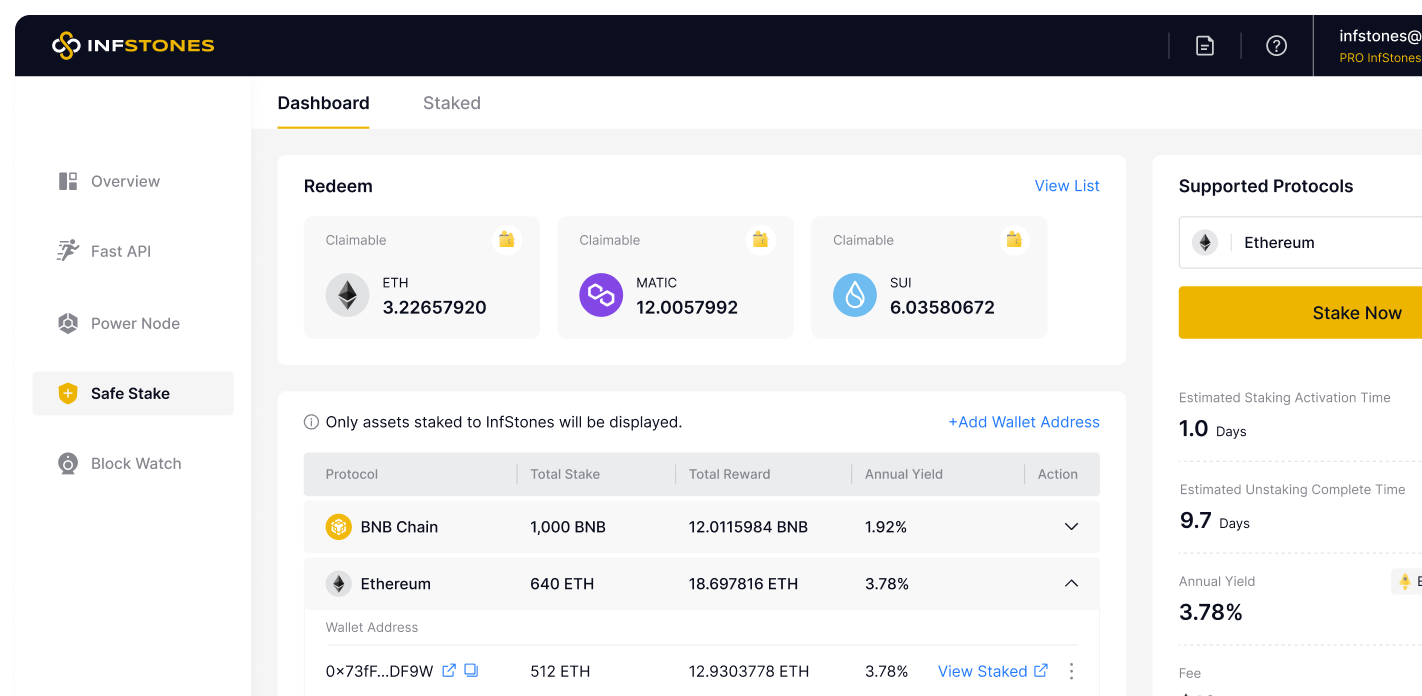The height and width of the screenshot is (696, 1422).
Task: Click the 640 ETH total stake cell
Action: pyautogui.click(x=562, y=584)
